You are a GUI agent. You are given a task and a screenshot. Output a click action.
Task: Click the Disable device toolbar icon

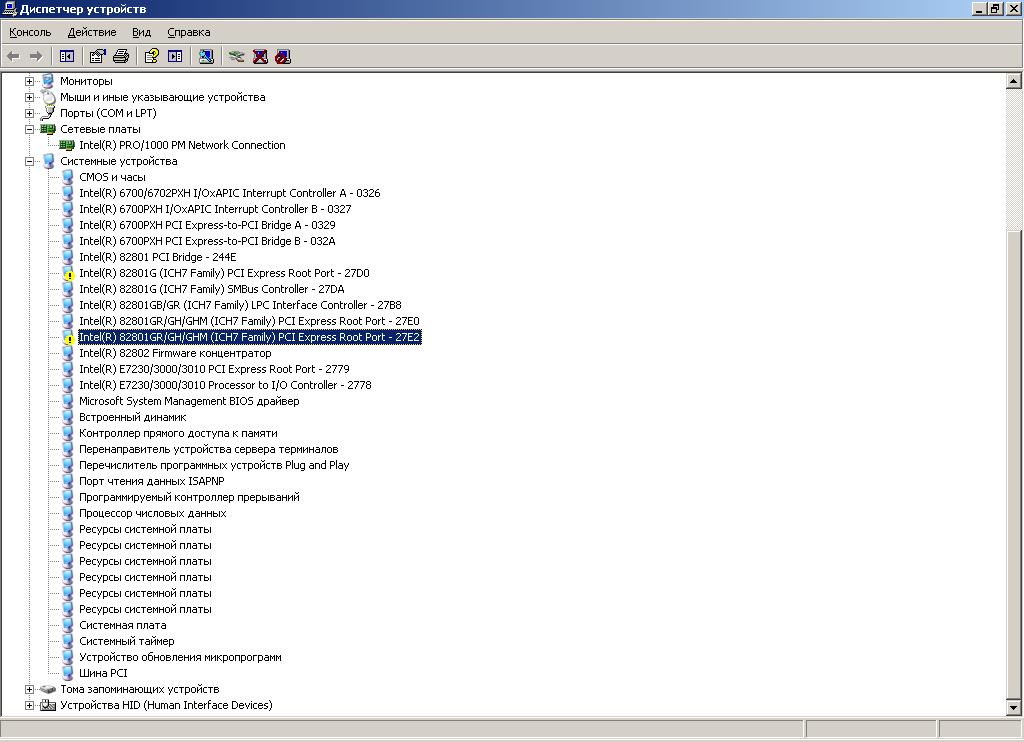coord(283,56)
